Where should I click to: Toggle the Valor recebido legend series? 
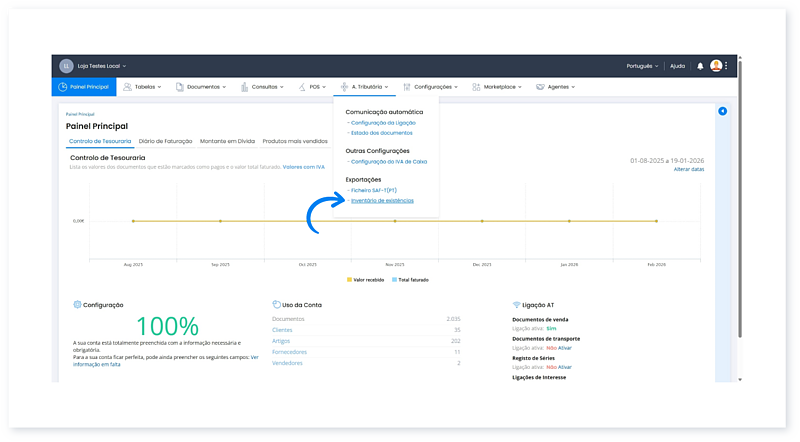coord(365,280)
